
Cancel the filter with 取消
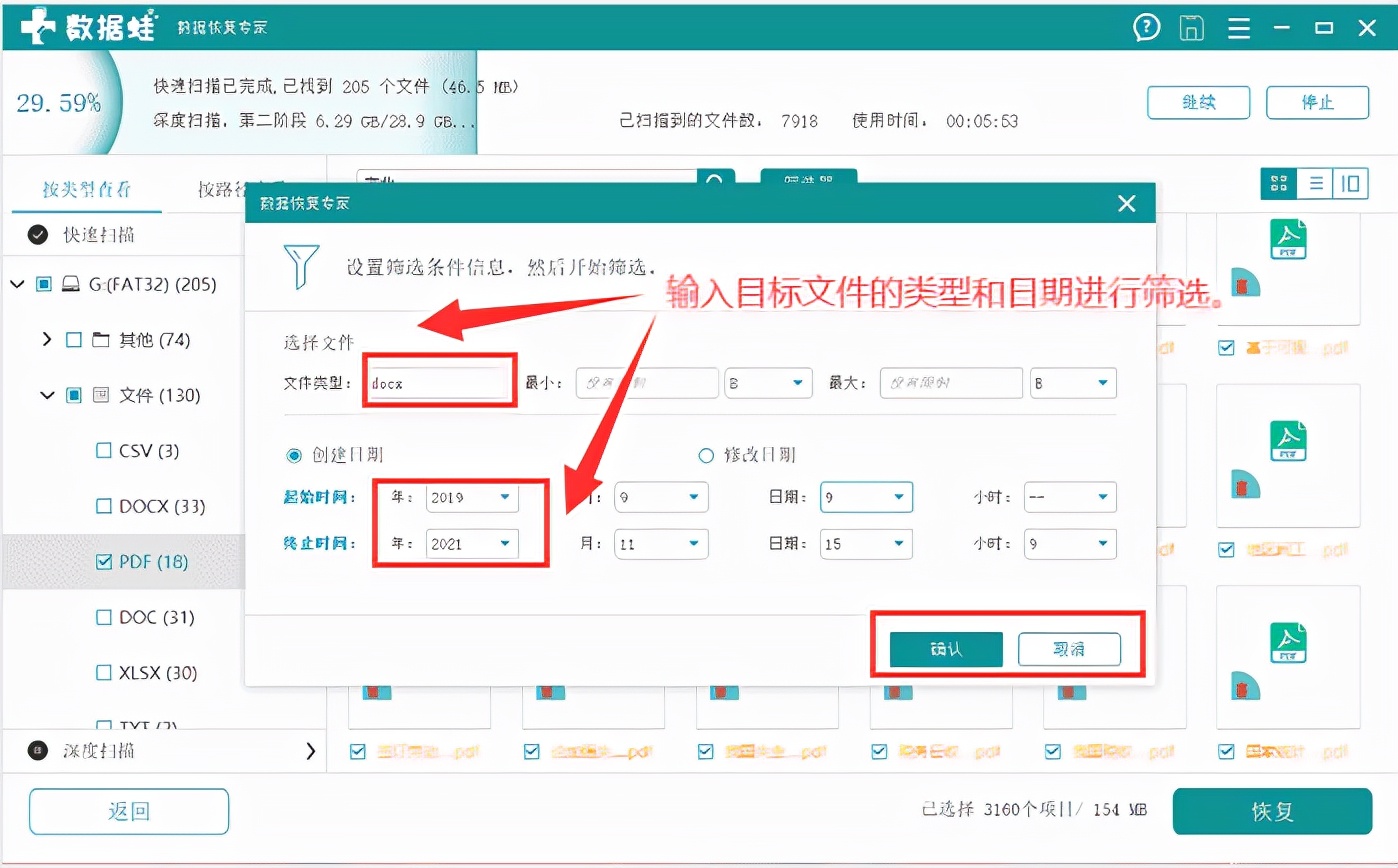point(1069,649)
